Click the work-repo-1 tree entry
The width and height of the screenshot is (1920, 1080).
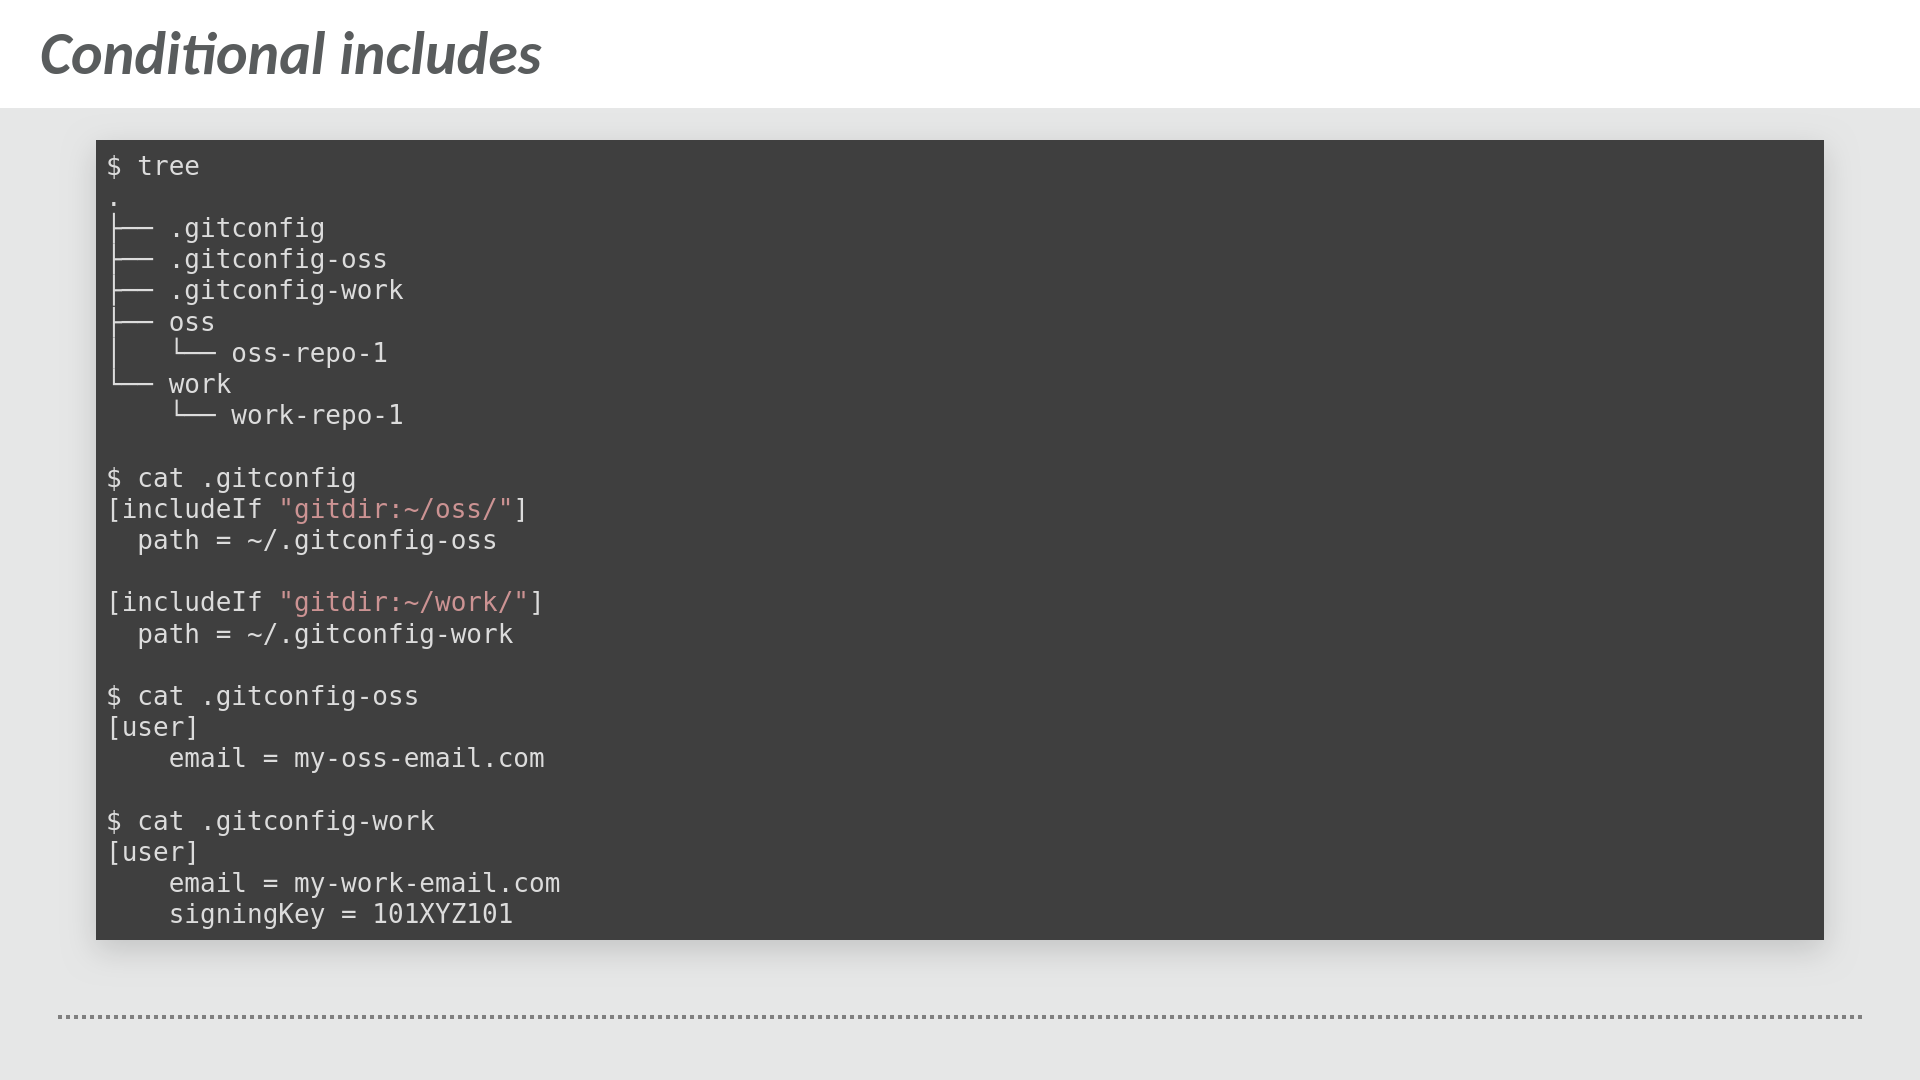coord(317,416)
